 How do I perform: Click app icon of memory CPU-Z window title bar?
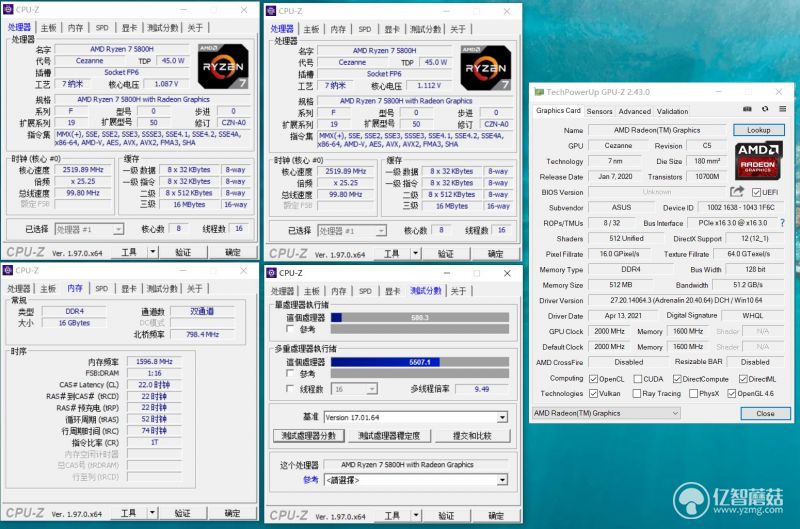click(8, 270)
